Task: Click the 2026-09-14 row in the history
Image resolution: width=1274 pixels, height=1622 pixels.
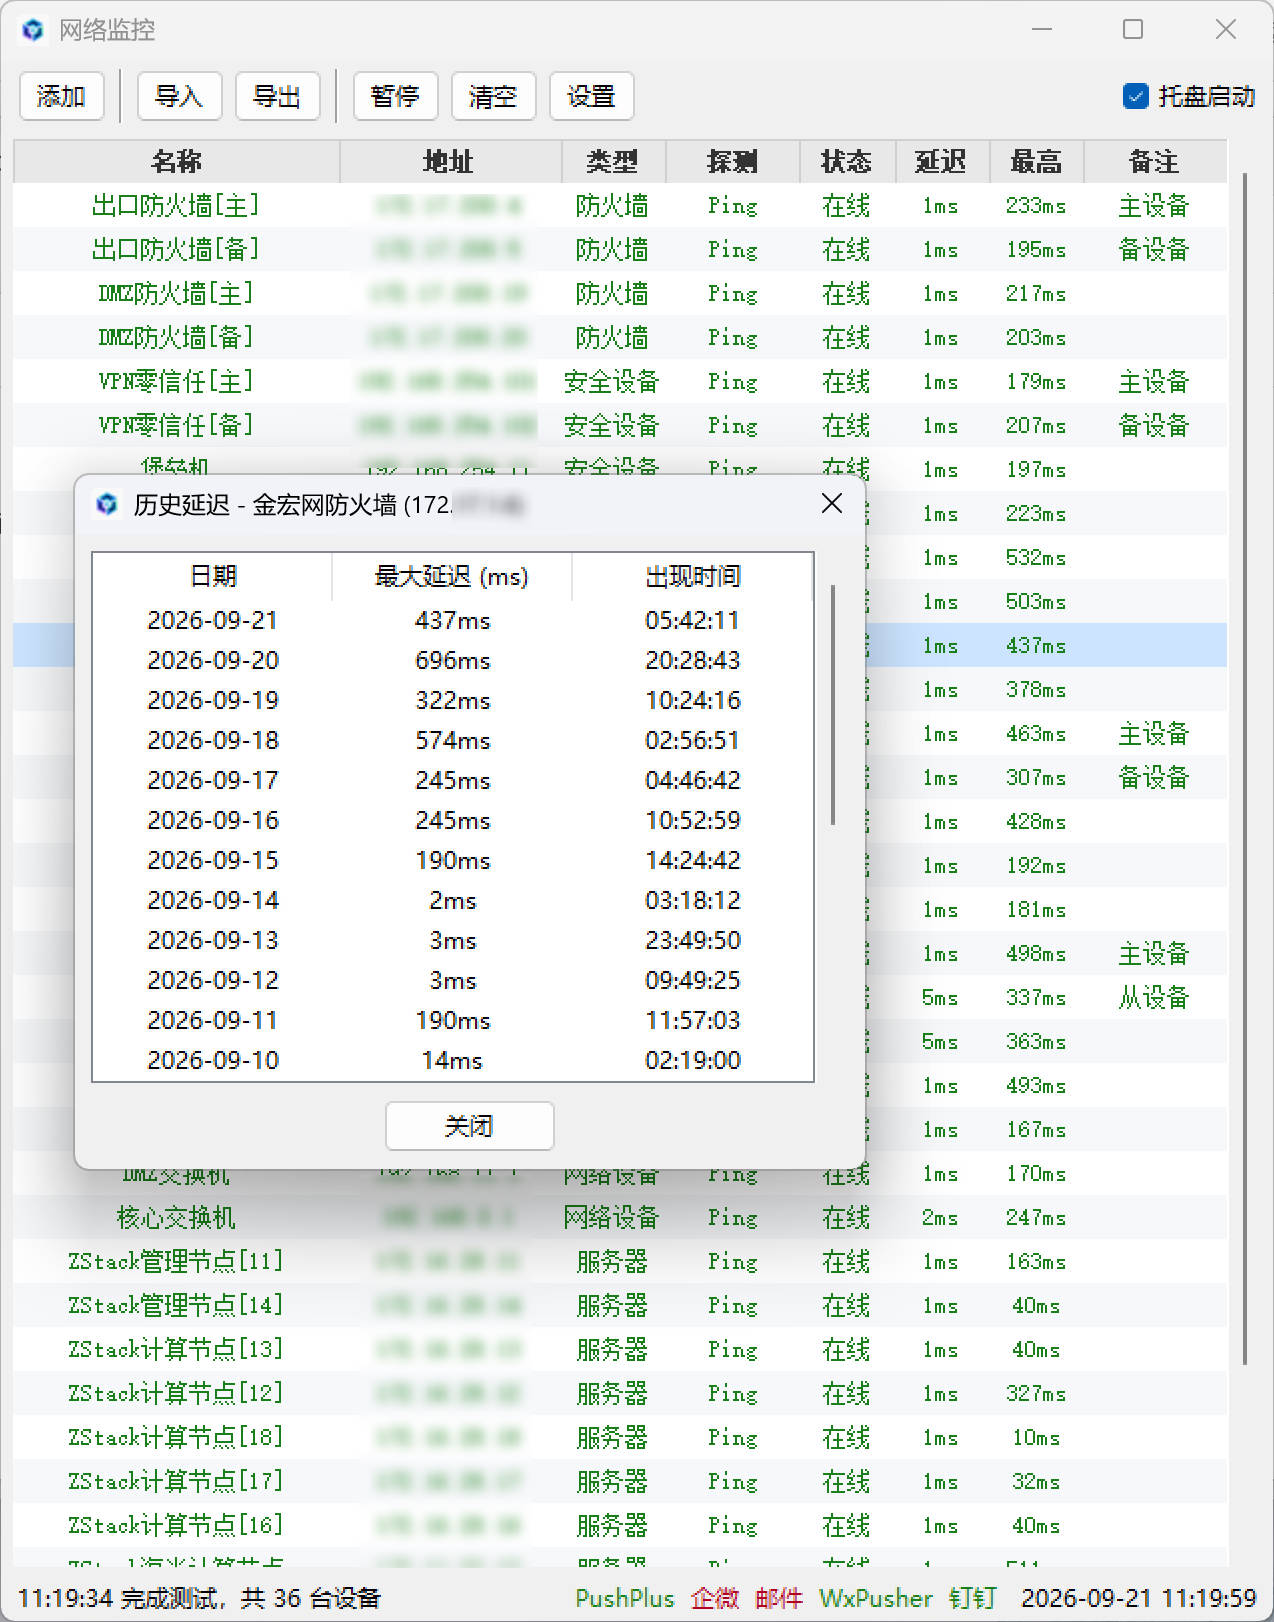Action: (453, 900)
